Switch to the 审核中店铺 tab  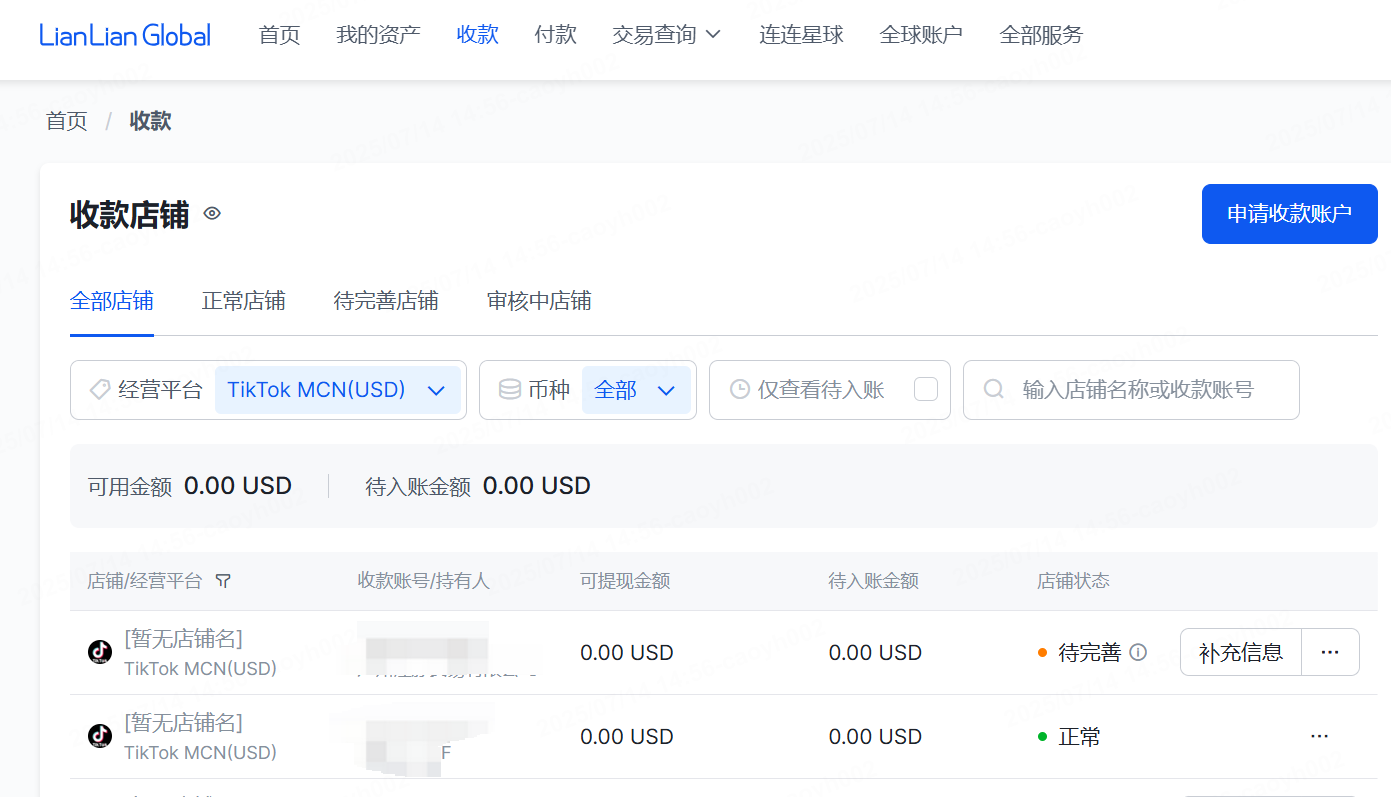(539, 301)
